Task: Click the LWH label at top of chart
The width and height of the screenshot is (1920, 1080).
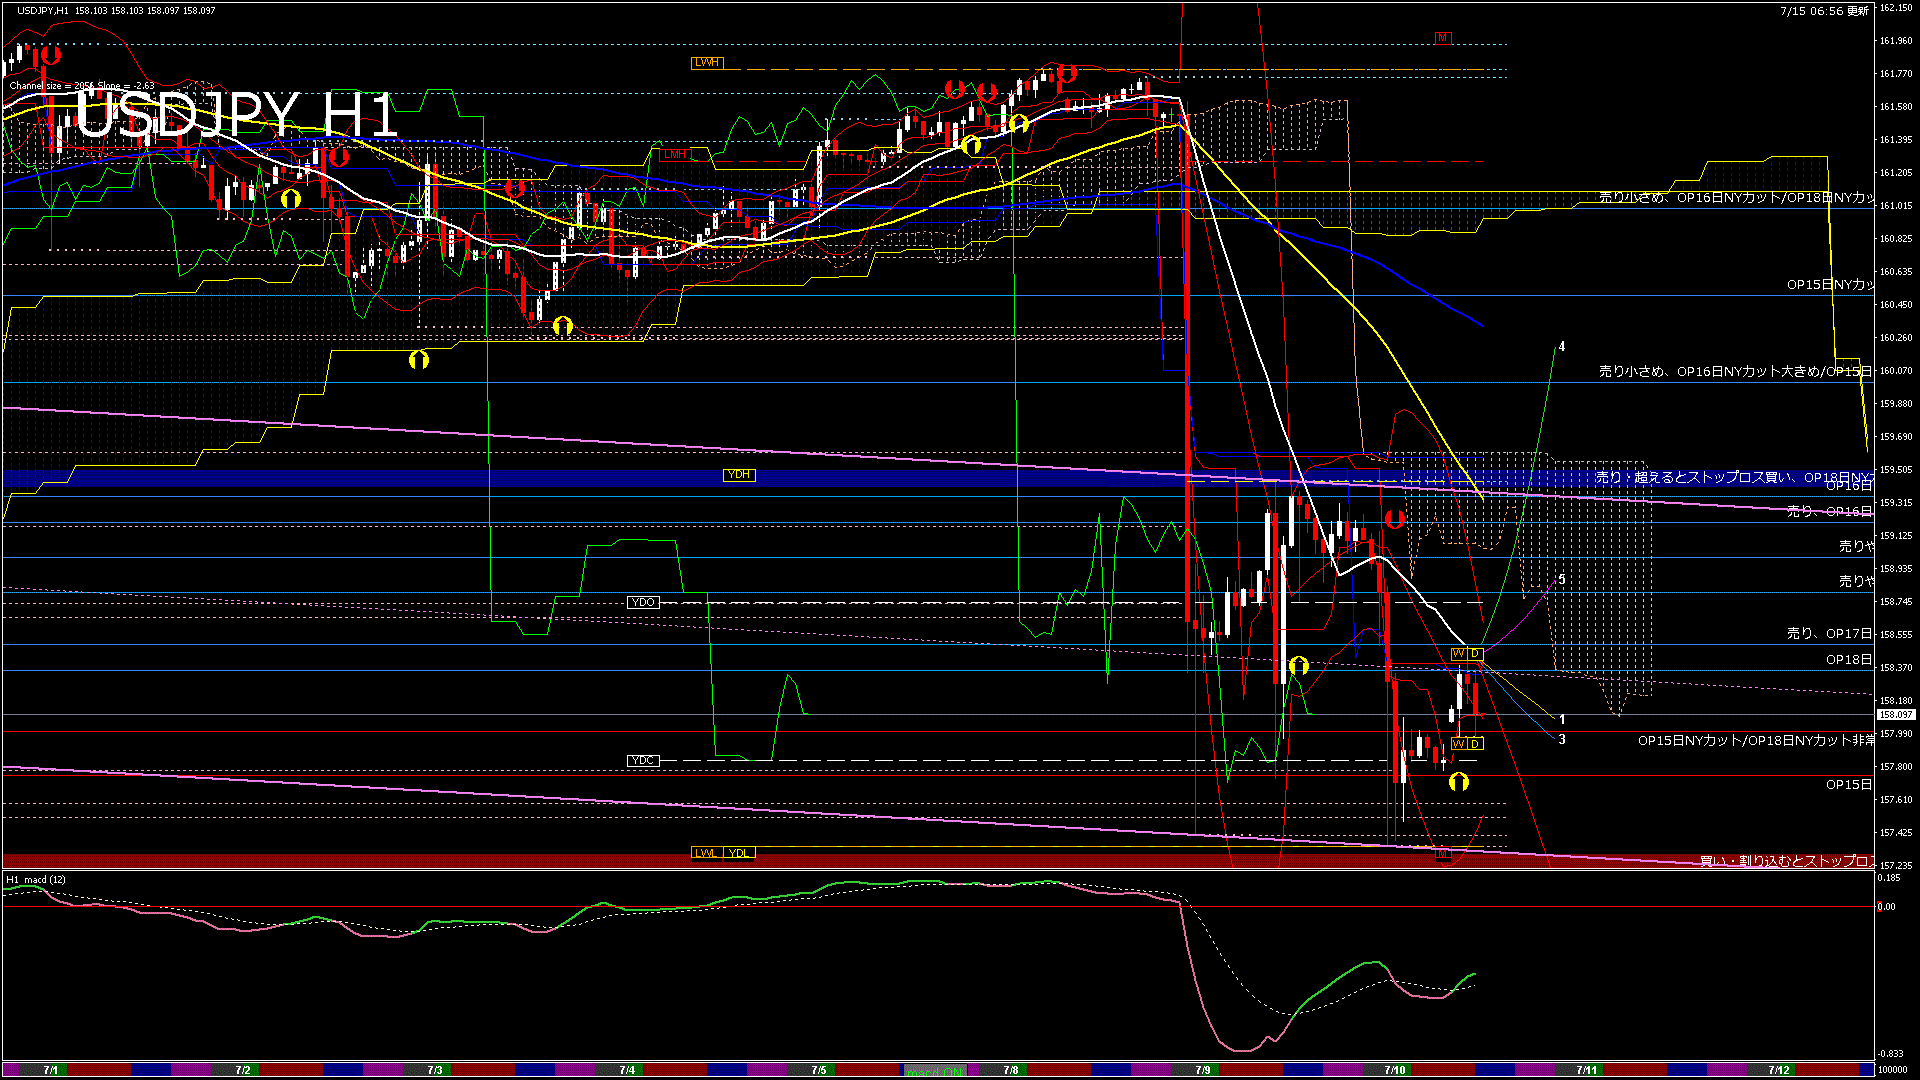Action: click(x=706, y=63)
